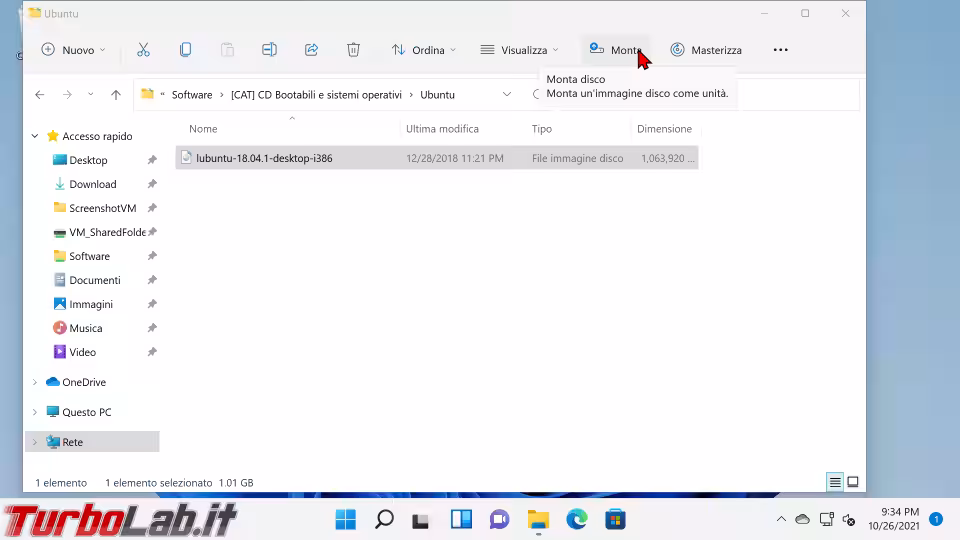960x540 pixels.
Task: Open Download folder in quick access
Action: tap(92, 184)
